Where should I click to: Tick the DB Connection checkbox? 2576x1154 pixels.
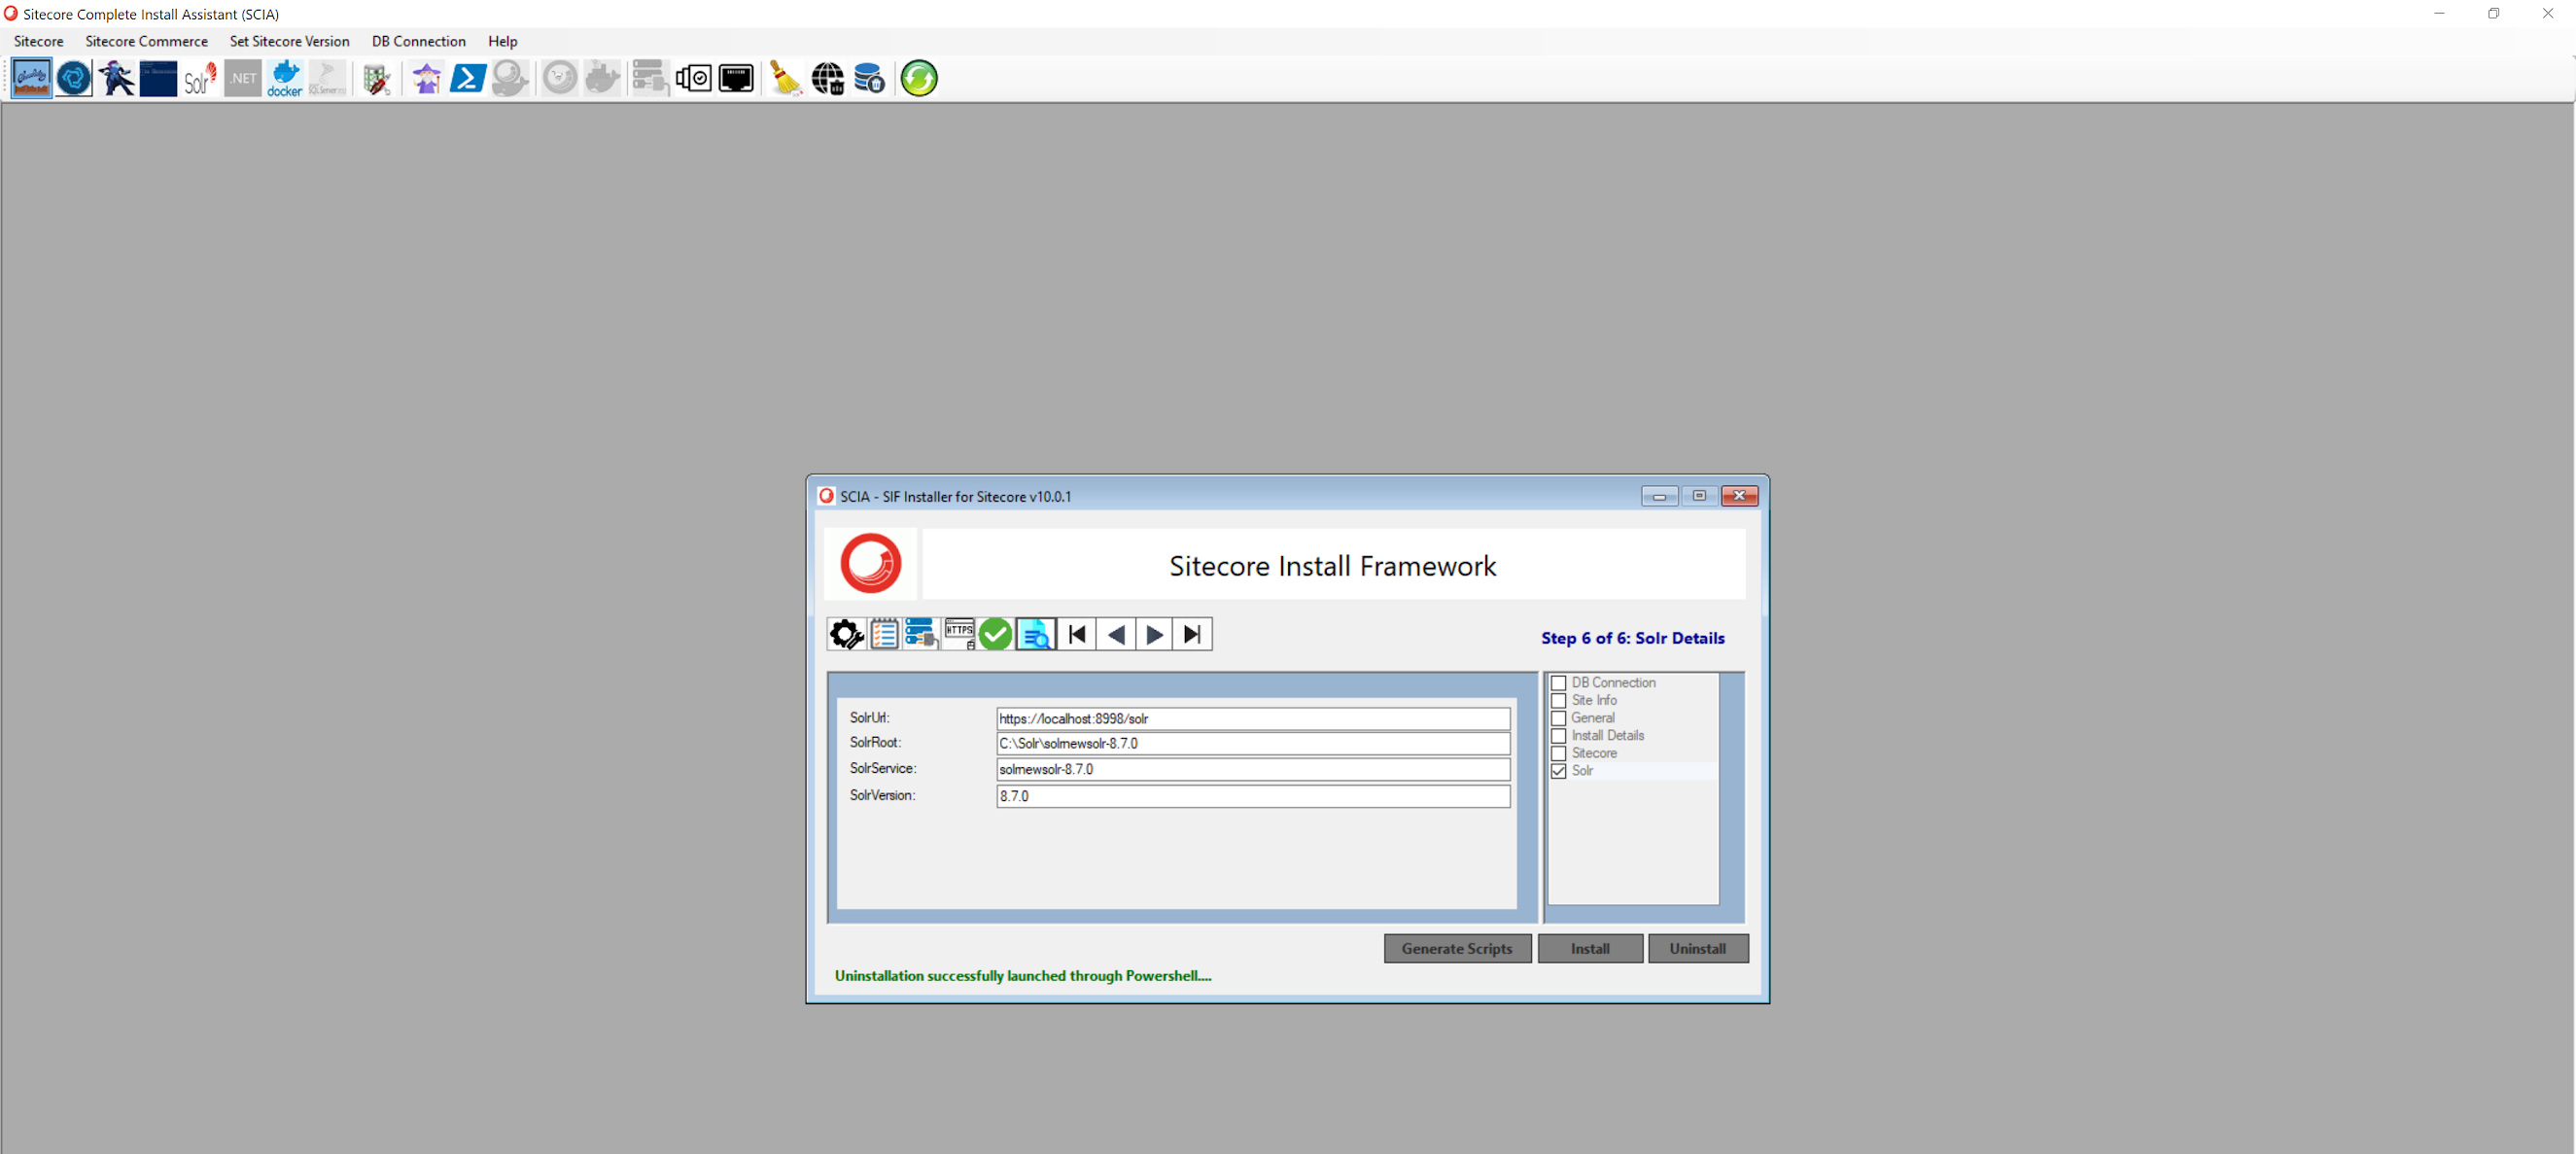pyautogui.click(x=1558, y=683)
